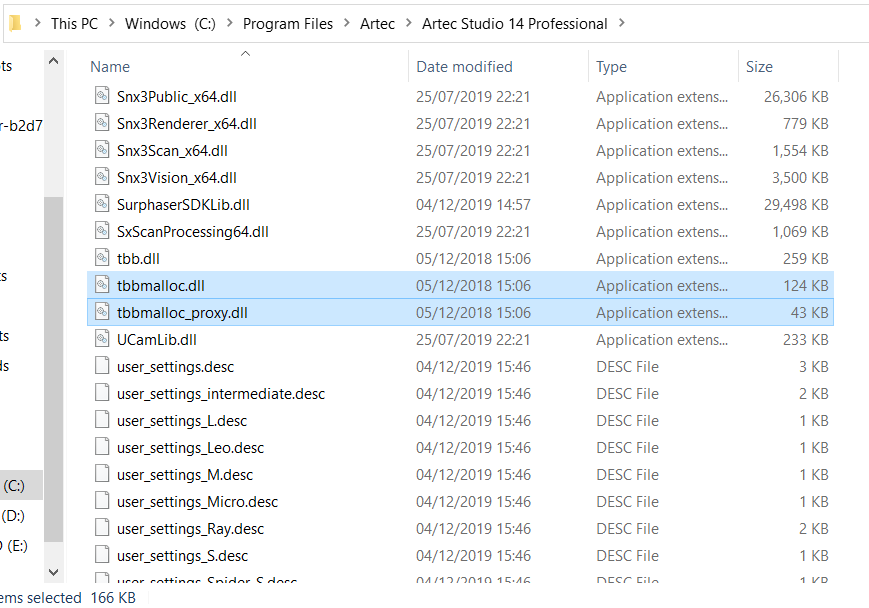Select the SurphaserSDKLib.dll file name
Image resolution: width=869 pixels, height=608 pixels.
(183, 205)
